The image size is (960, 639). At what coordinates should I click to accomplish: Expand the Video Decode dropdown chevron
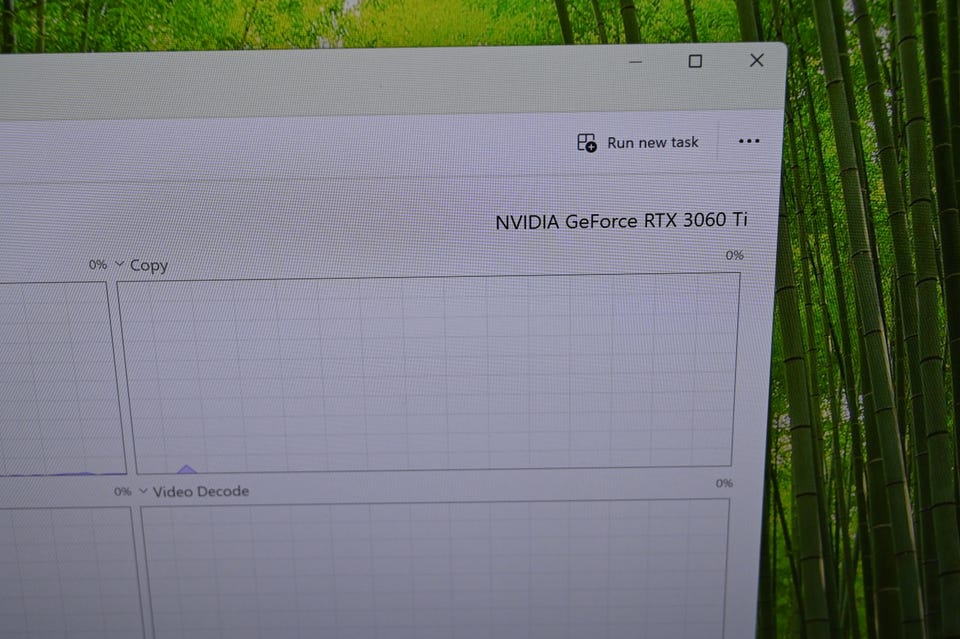(143, 491)
